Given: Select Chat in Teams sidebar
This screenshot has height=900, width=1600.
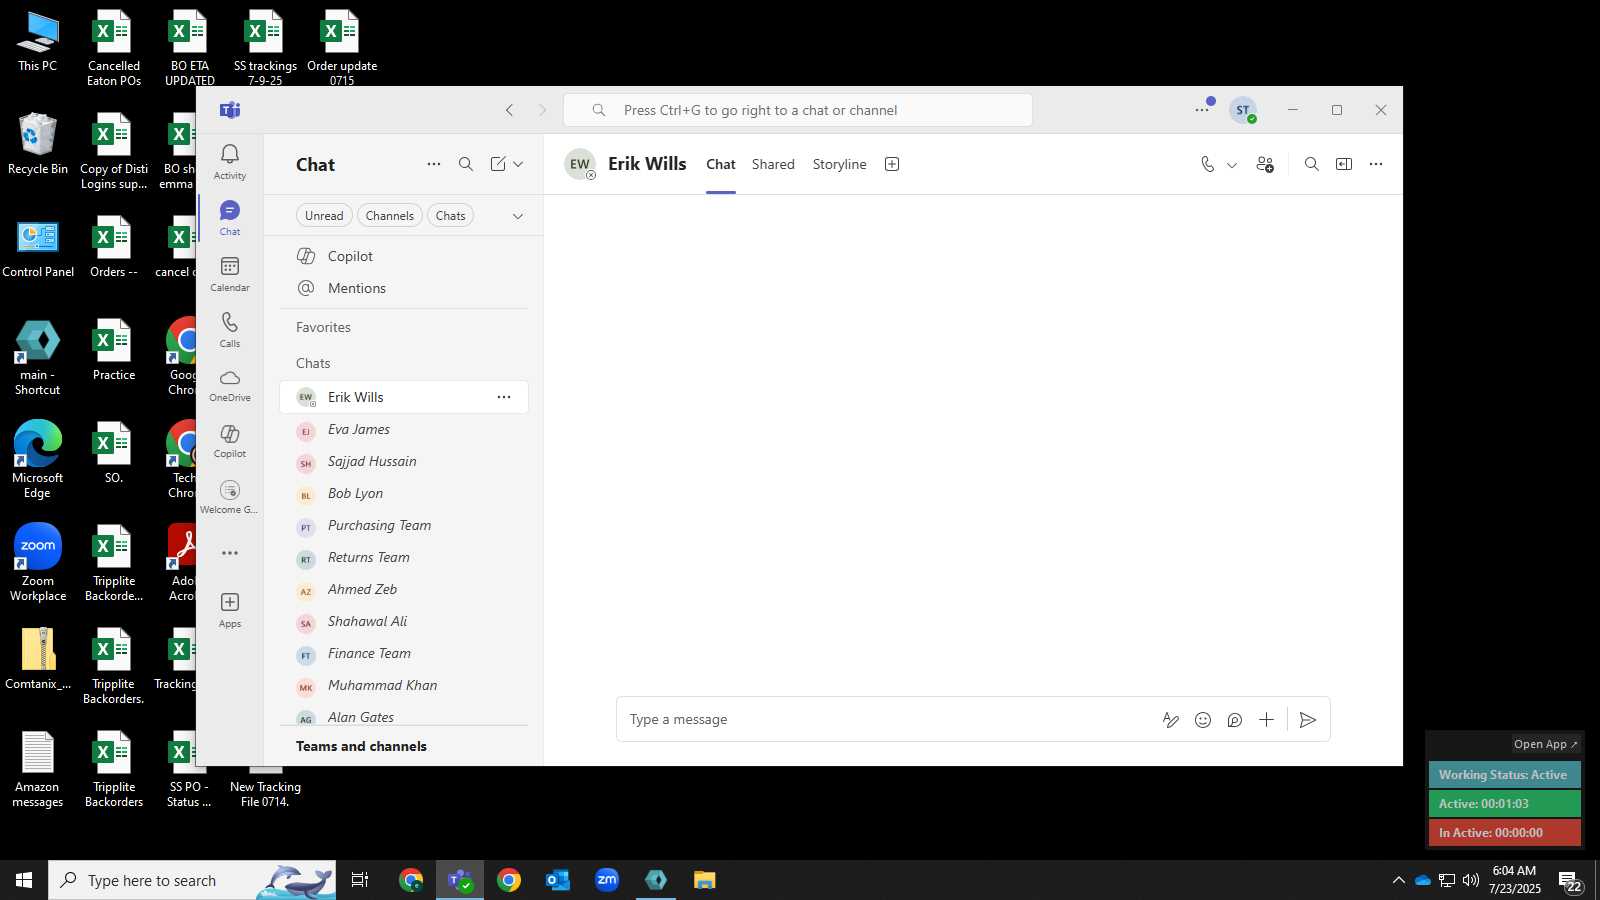Looking at the screenshot, I should [230, 217].
